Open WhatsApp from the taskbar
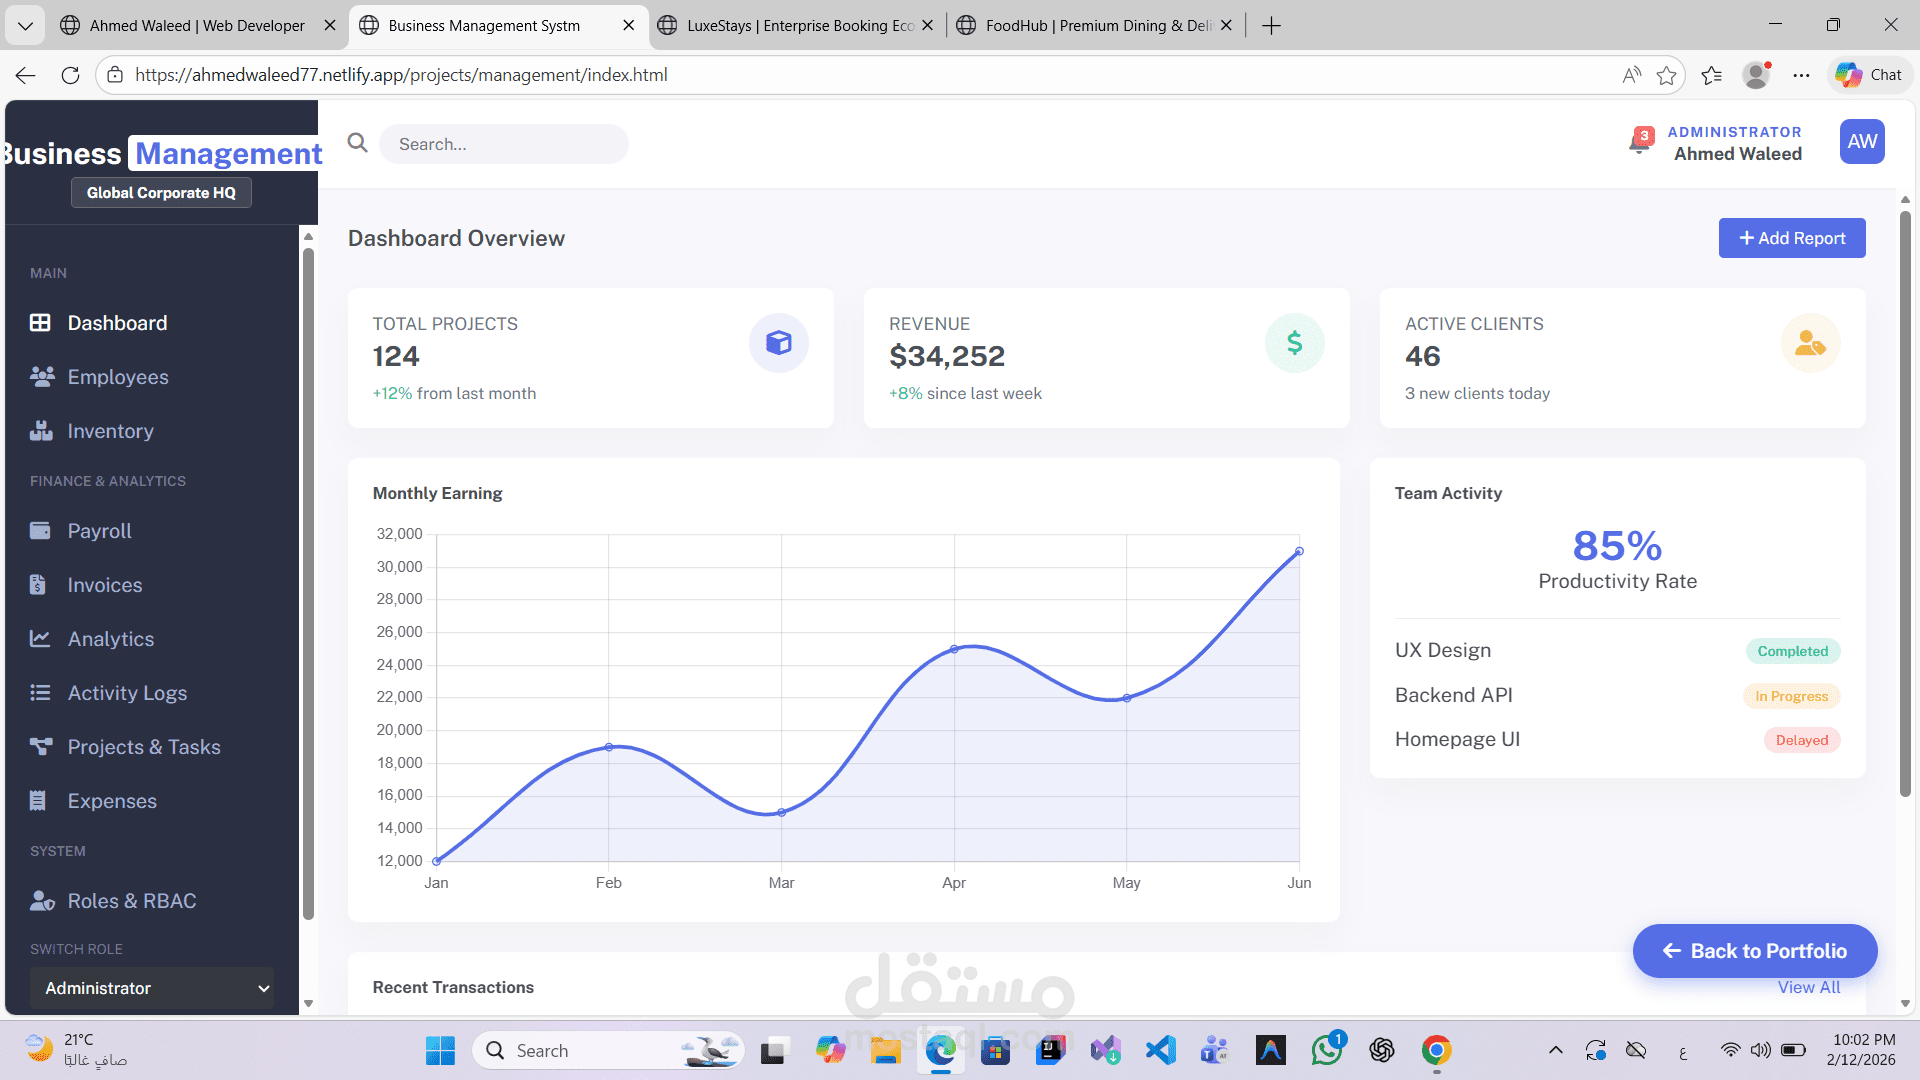This screenshot has height=1080, width=1920. pyautogui.click(x=1327, y=1050)
